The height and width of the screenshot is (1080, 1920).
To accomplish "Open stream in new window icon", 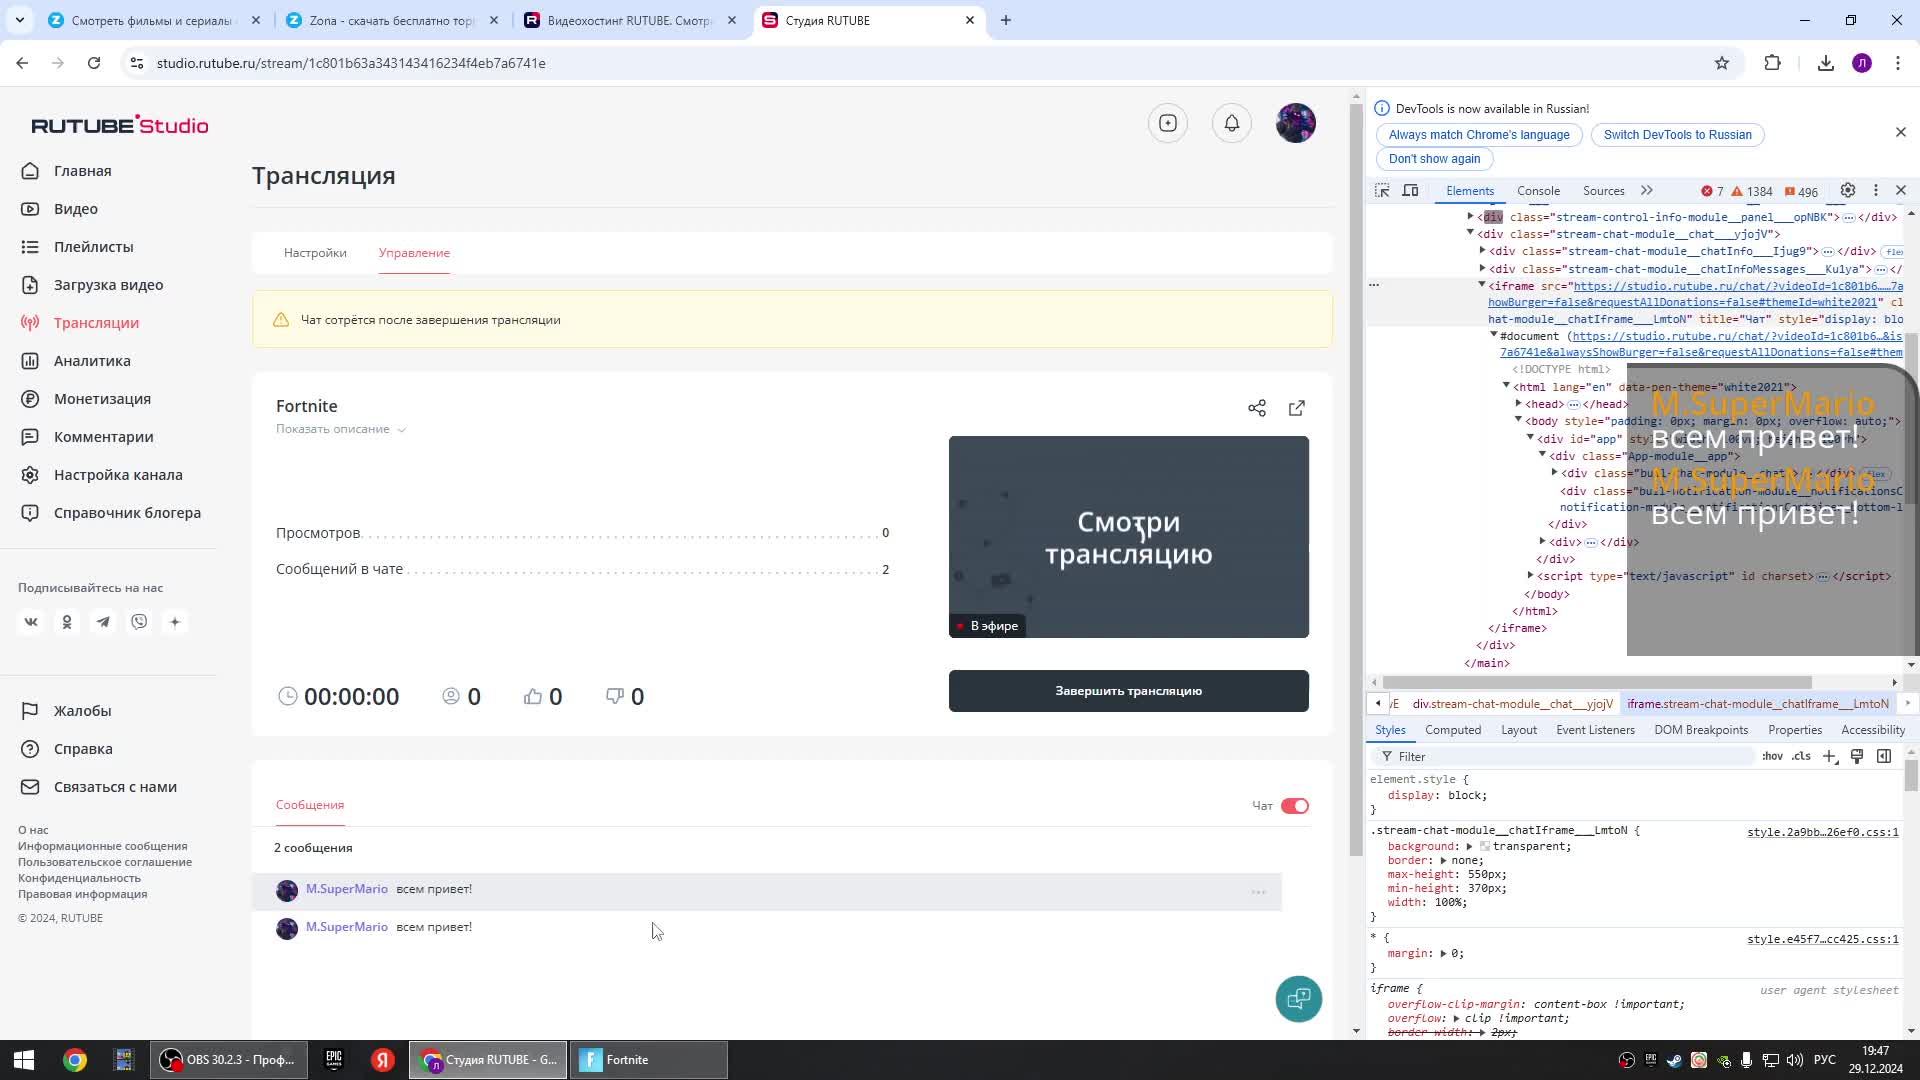I will [1297, 408].
